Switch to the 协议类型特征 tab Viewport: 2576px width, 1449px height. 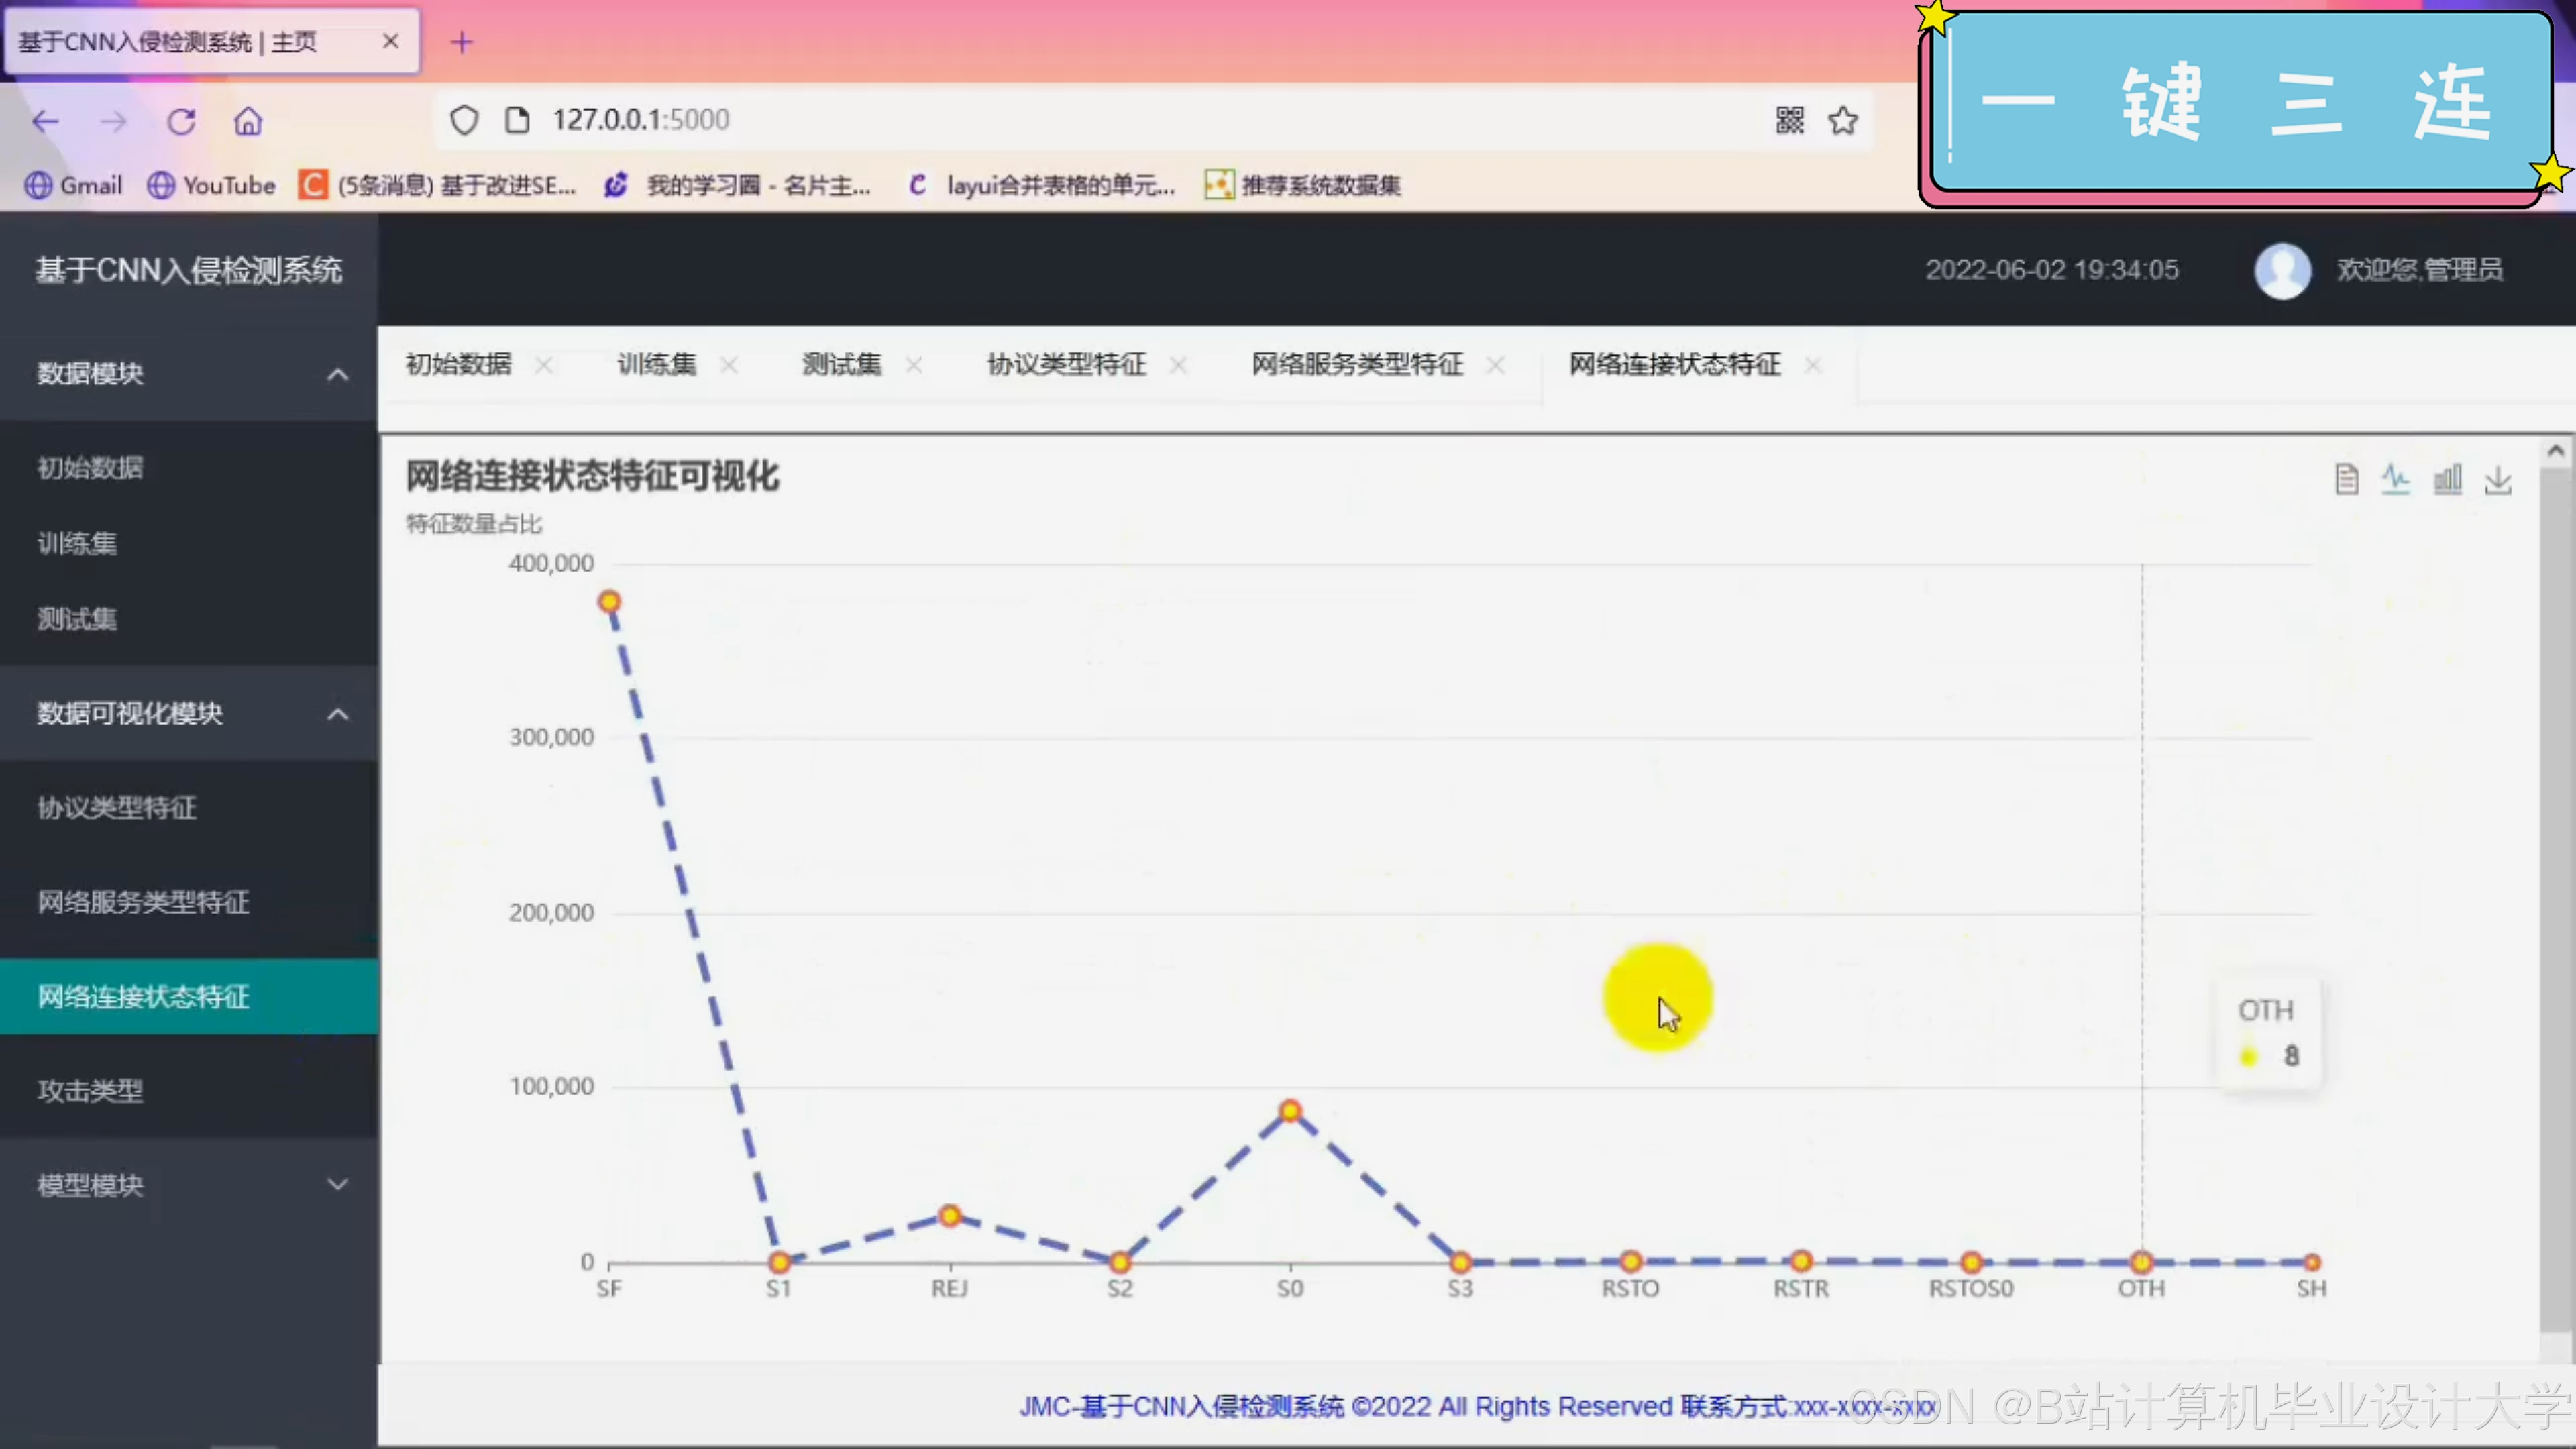[1066, 365]
